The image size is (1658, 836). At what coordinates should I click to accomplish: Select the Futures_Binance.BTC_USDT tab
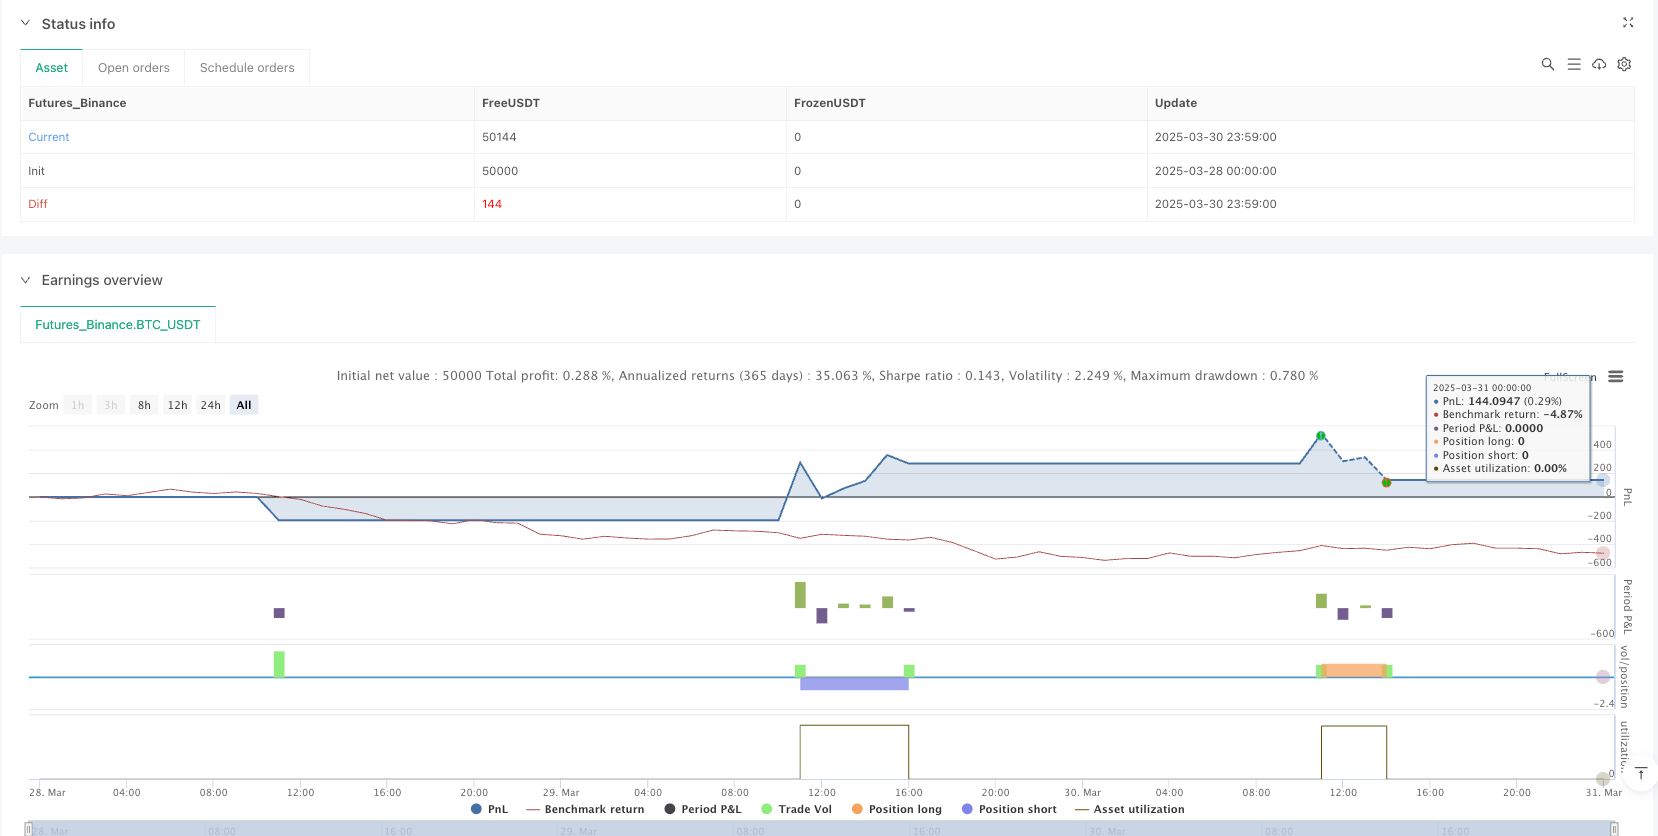[x=118, y=325]
